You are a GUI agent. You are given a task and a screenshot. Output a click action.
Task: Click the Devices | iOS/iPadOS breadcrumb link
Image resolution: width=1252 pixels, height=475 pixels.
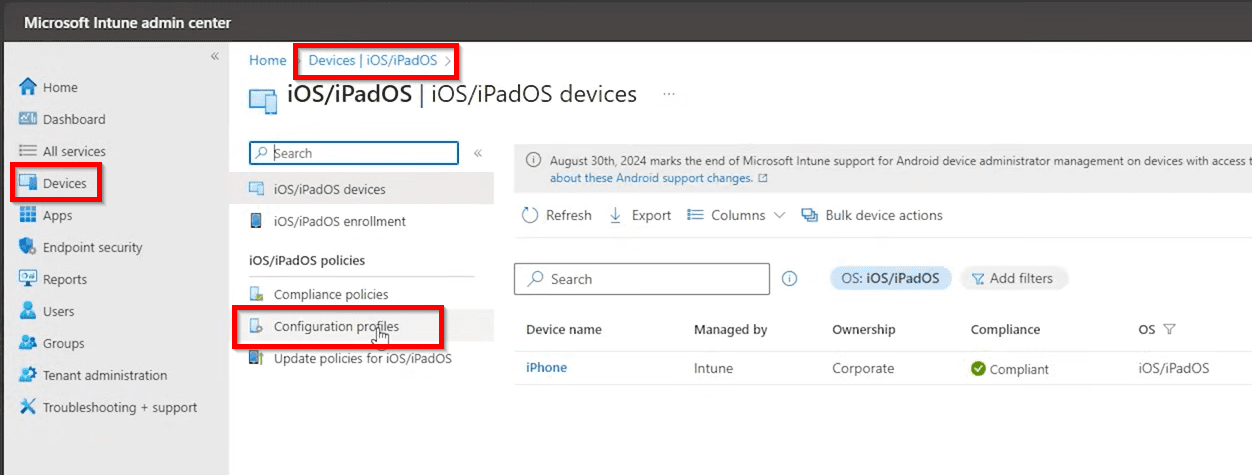[372, 60]
